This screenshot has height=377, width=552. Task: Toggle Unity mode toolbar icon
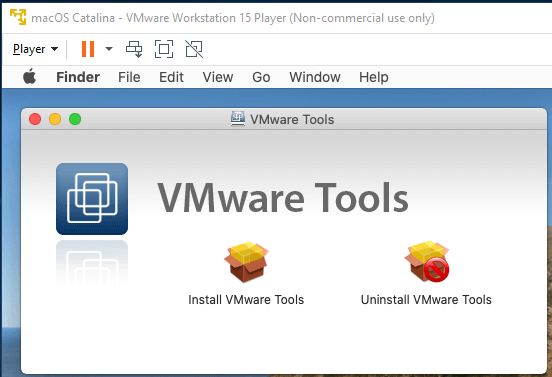194,49
